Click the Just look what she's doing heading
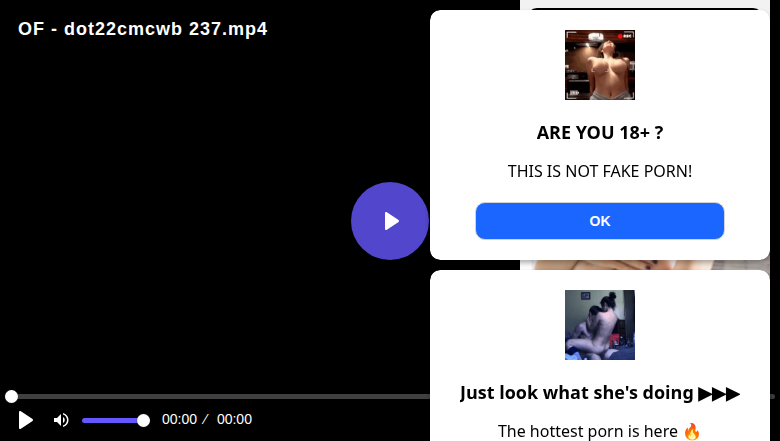 coord(577,393)
